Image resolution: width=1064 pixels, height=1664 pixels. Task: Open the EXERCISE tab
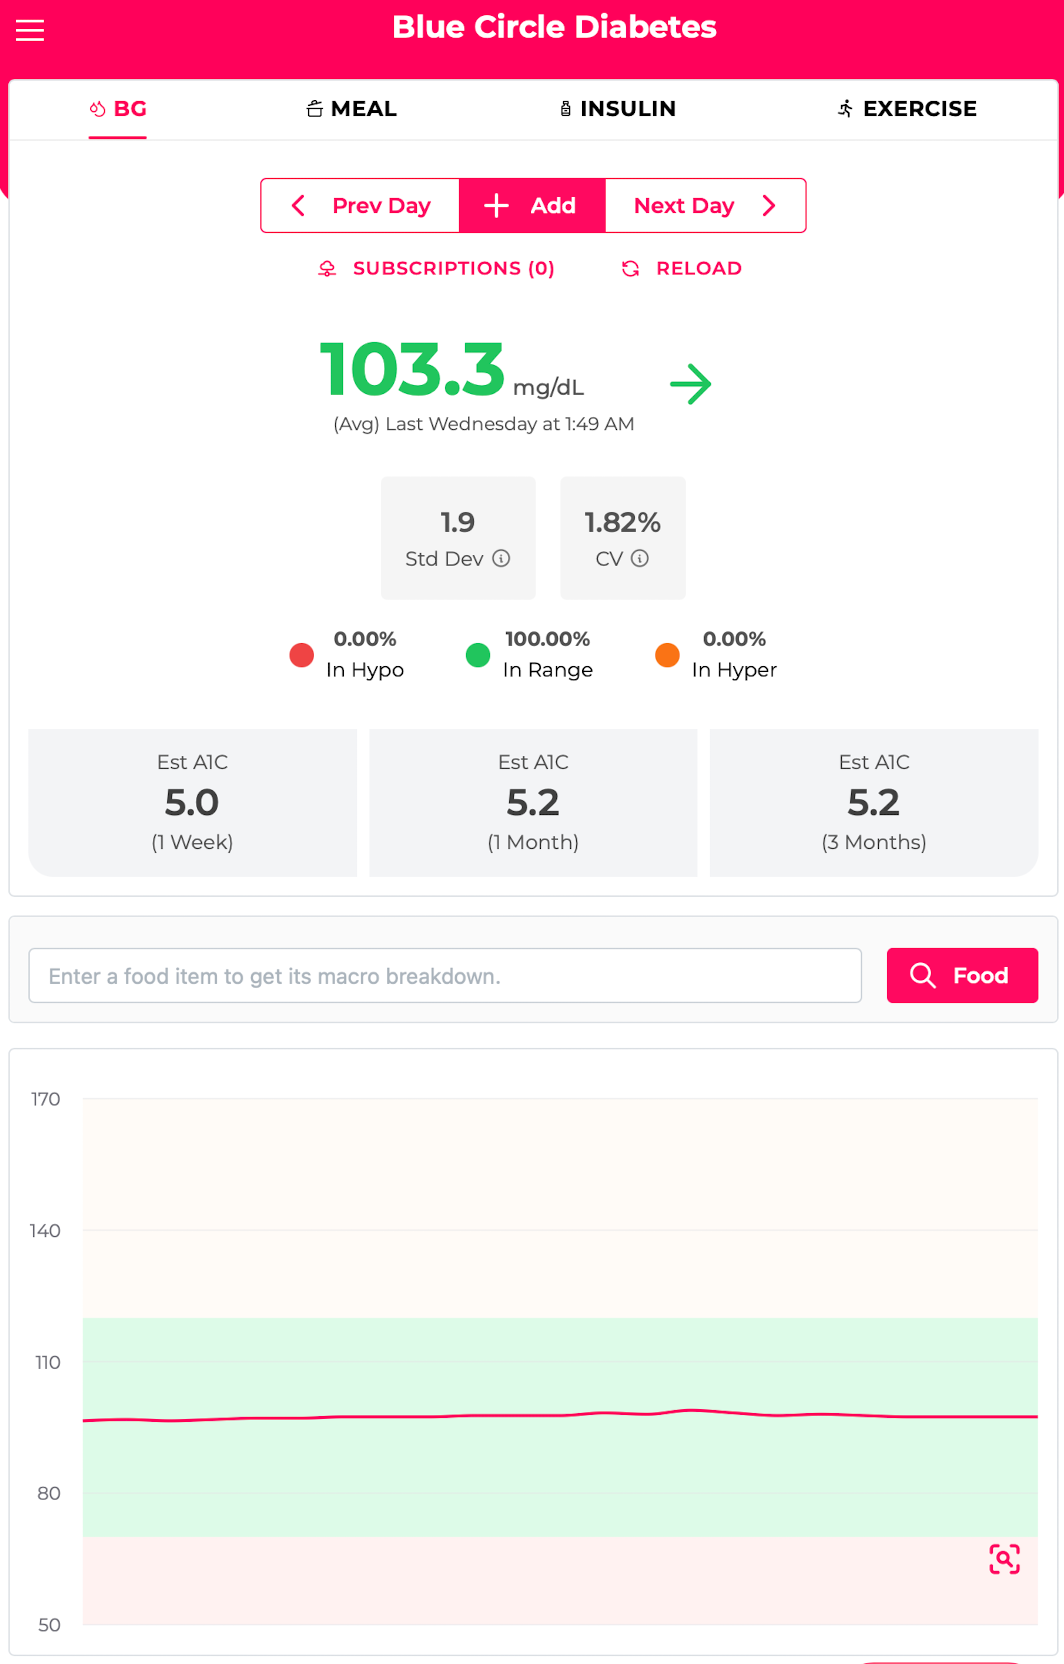click(x=907, y=109)
